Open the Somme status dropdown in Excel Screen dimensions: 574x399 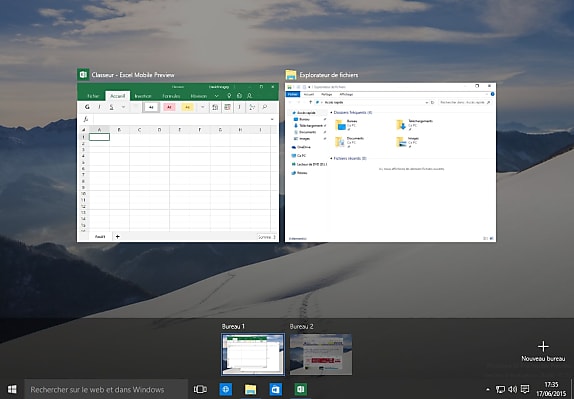[x=266, y=237]
